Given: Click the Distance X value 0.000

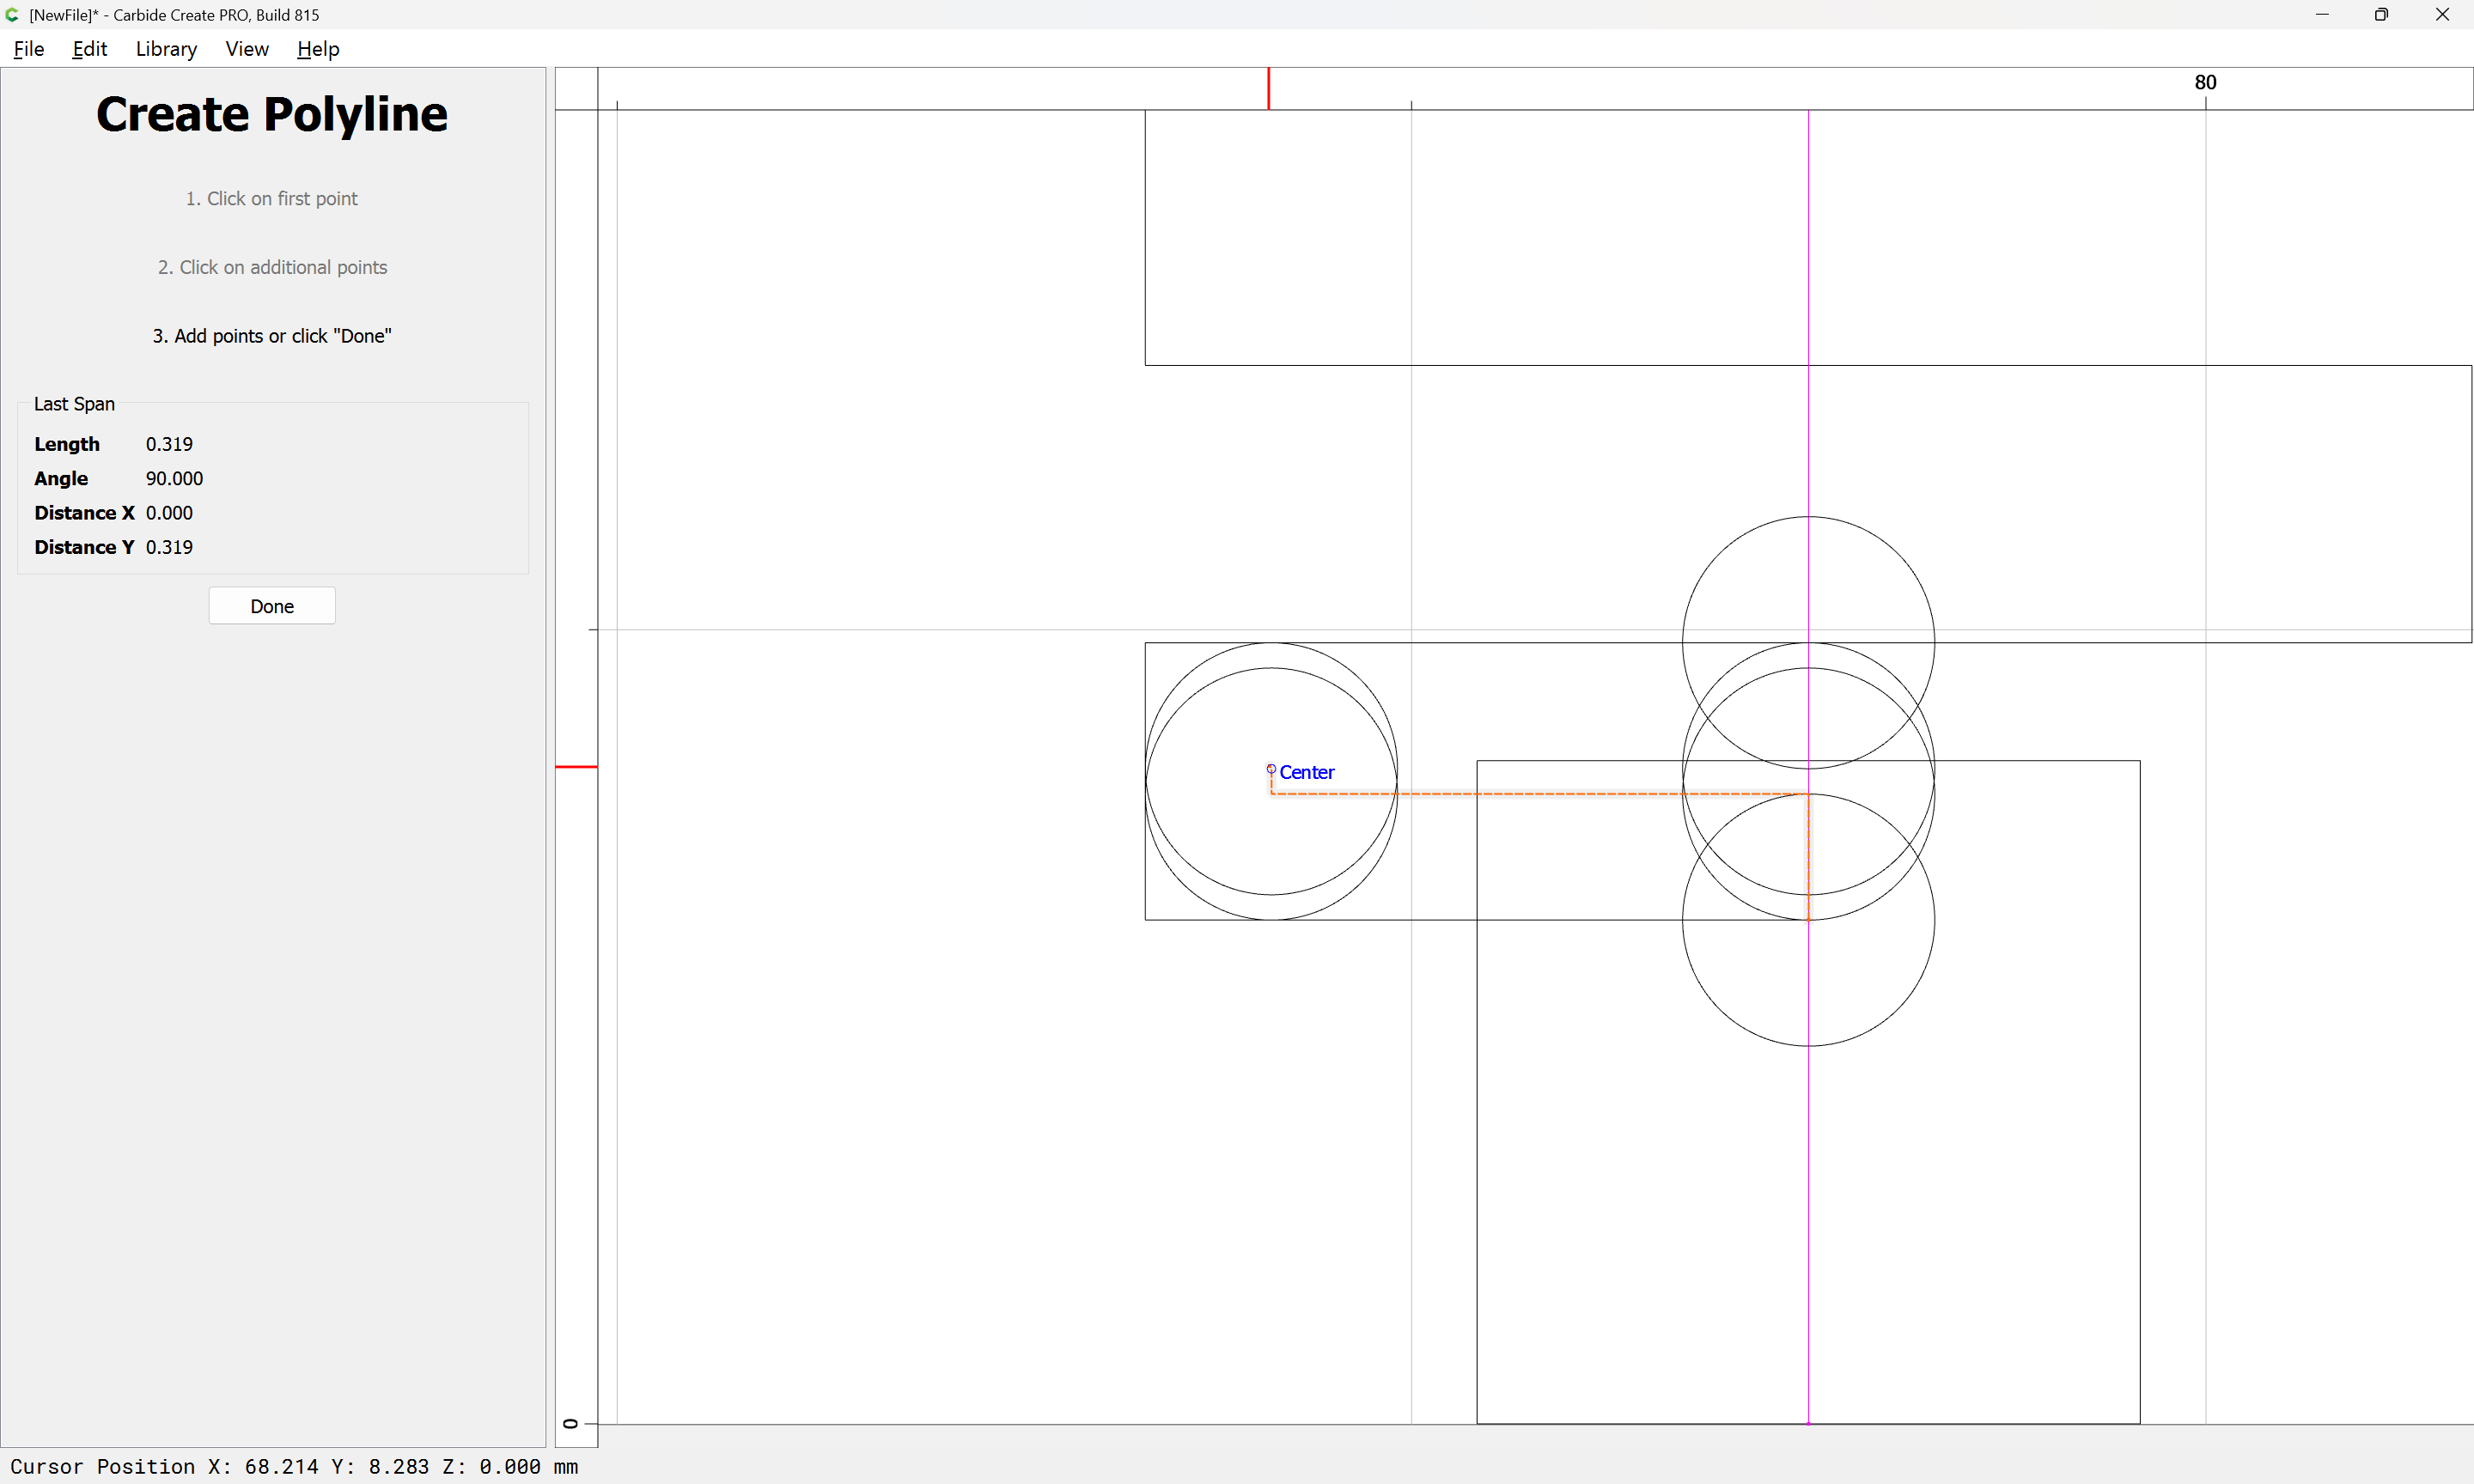Looking at the screenshot, I should pyautogui.click(x=169, y=513).
